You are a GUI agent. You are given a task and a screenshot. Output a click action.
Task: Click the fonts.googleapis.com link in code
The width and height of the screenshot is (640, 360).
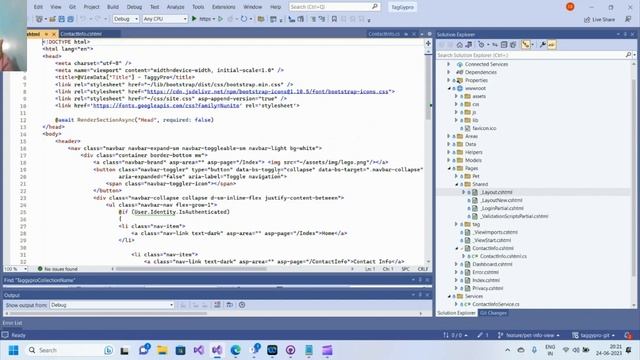pyautogui.click(x=166, y=106)
